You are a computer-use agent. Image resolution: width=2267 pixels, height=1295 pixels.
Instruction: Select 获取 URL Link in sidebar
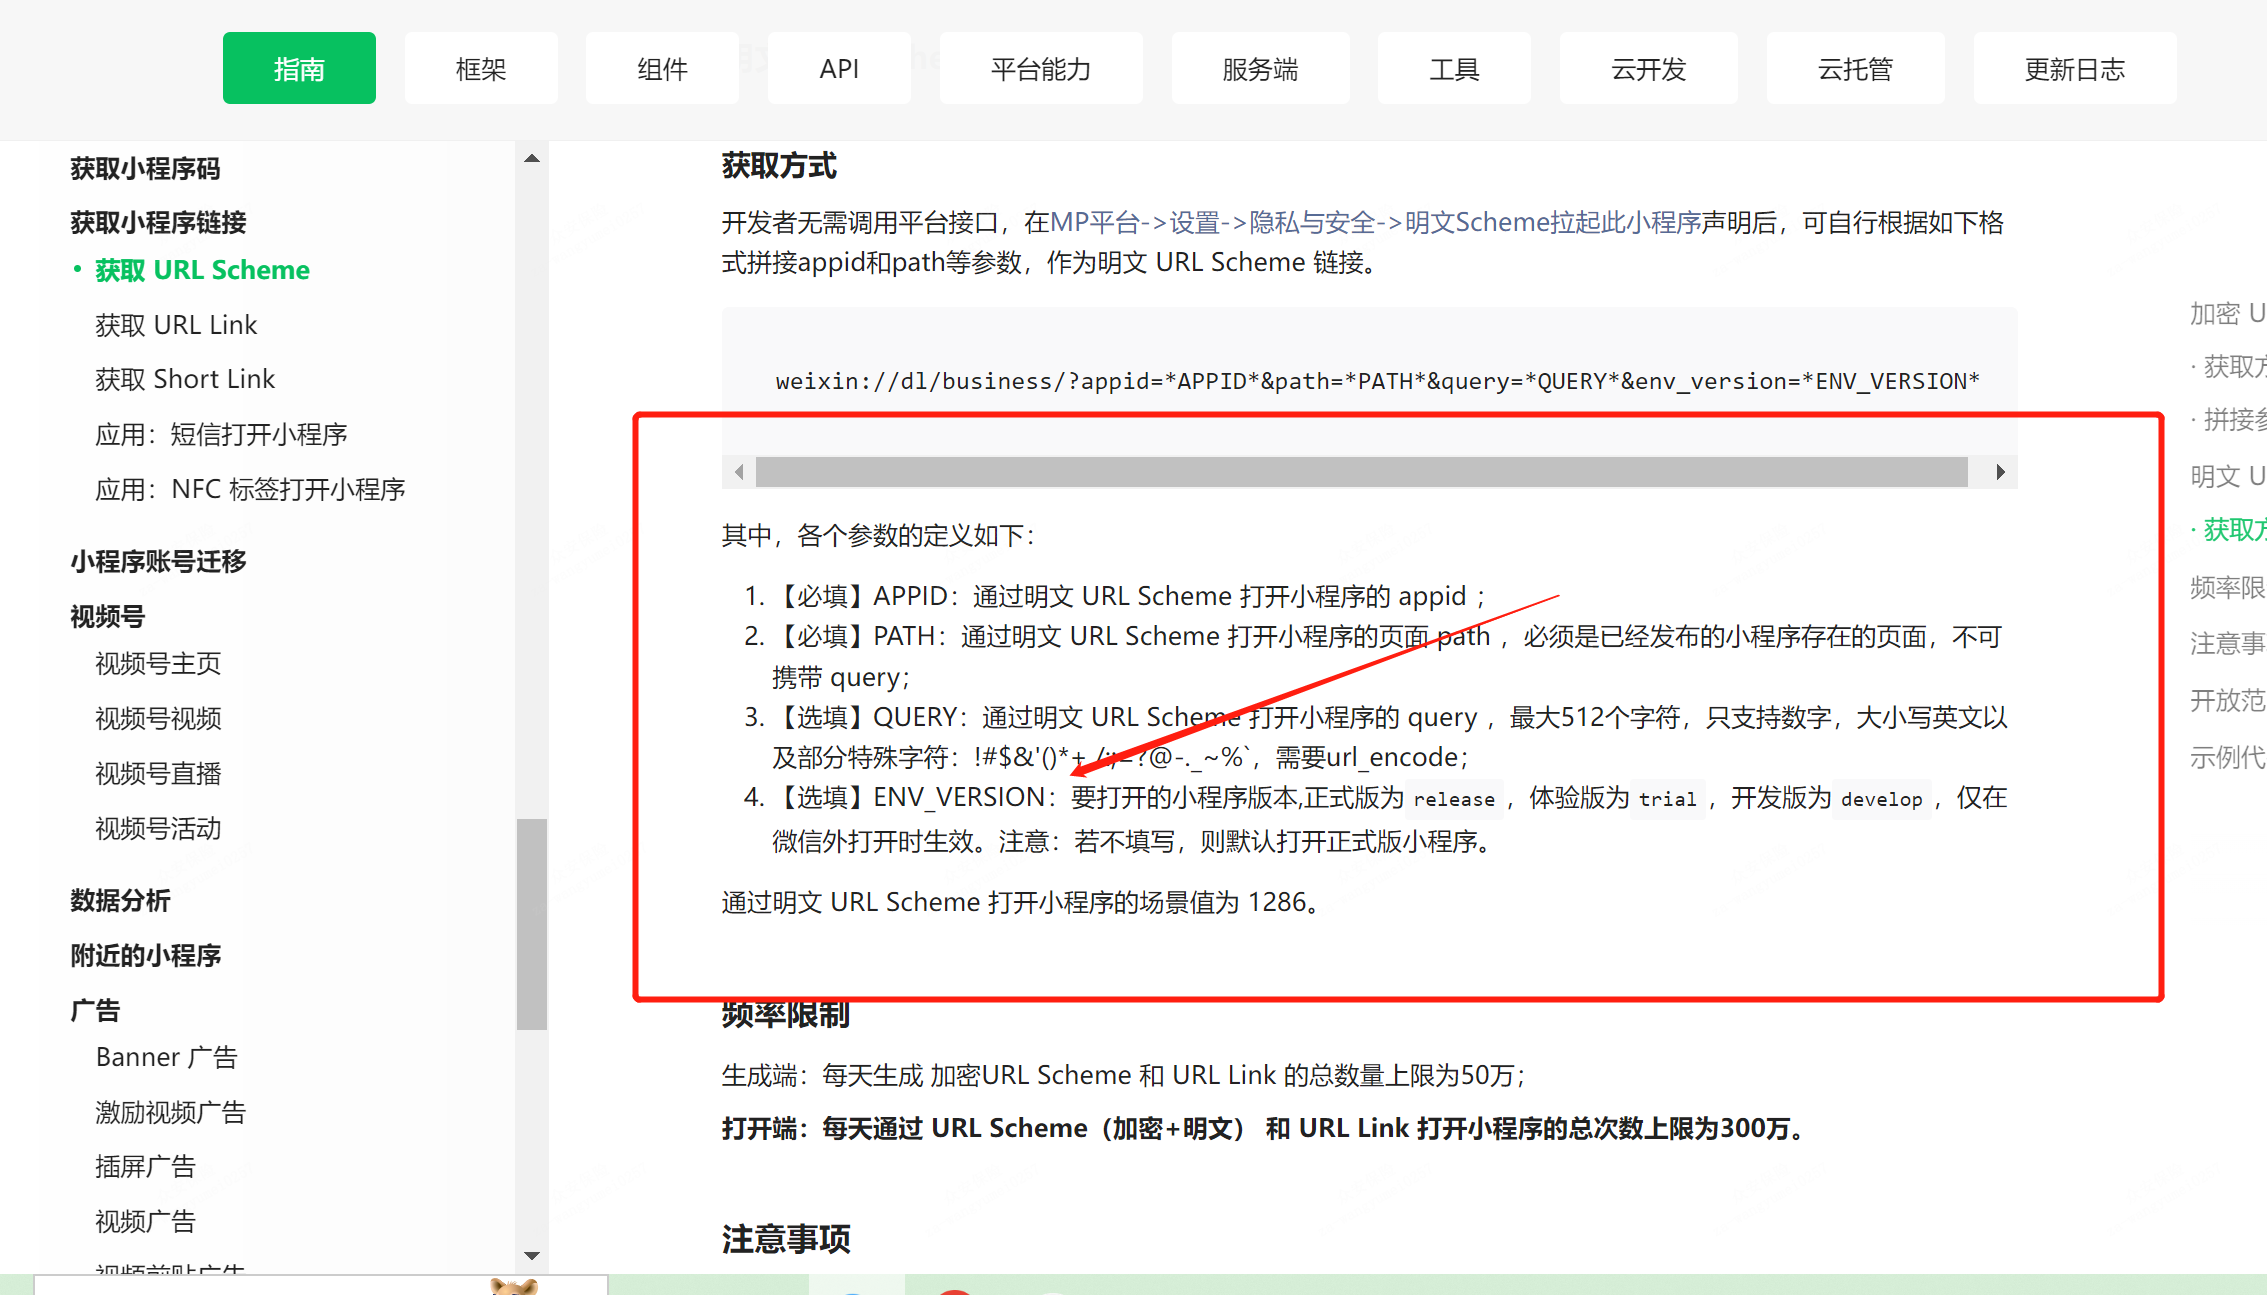(x=176, y=325)
